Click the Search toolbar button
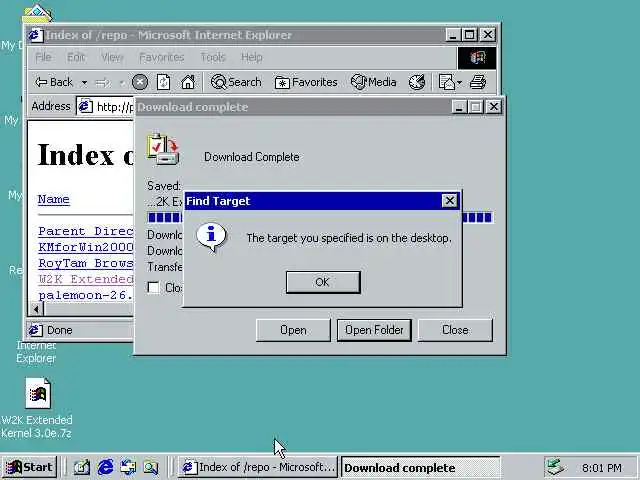This screenshot has width=640, height=480. tap(236, 82)
